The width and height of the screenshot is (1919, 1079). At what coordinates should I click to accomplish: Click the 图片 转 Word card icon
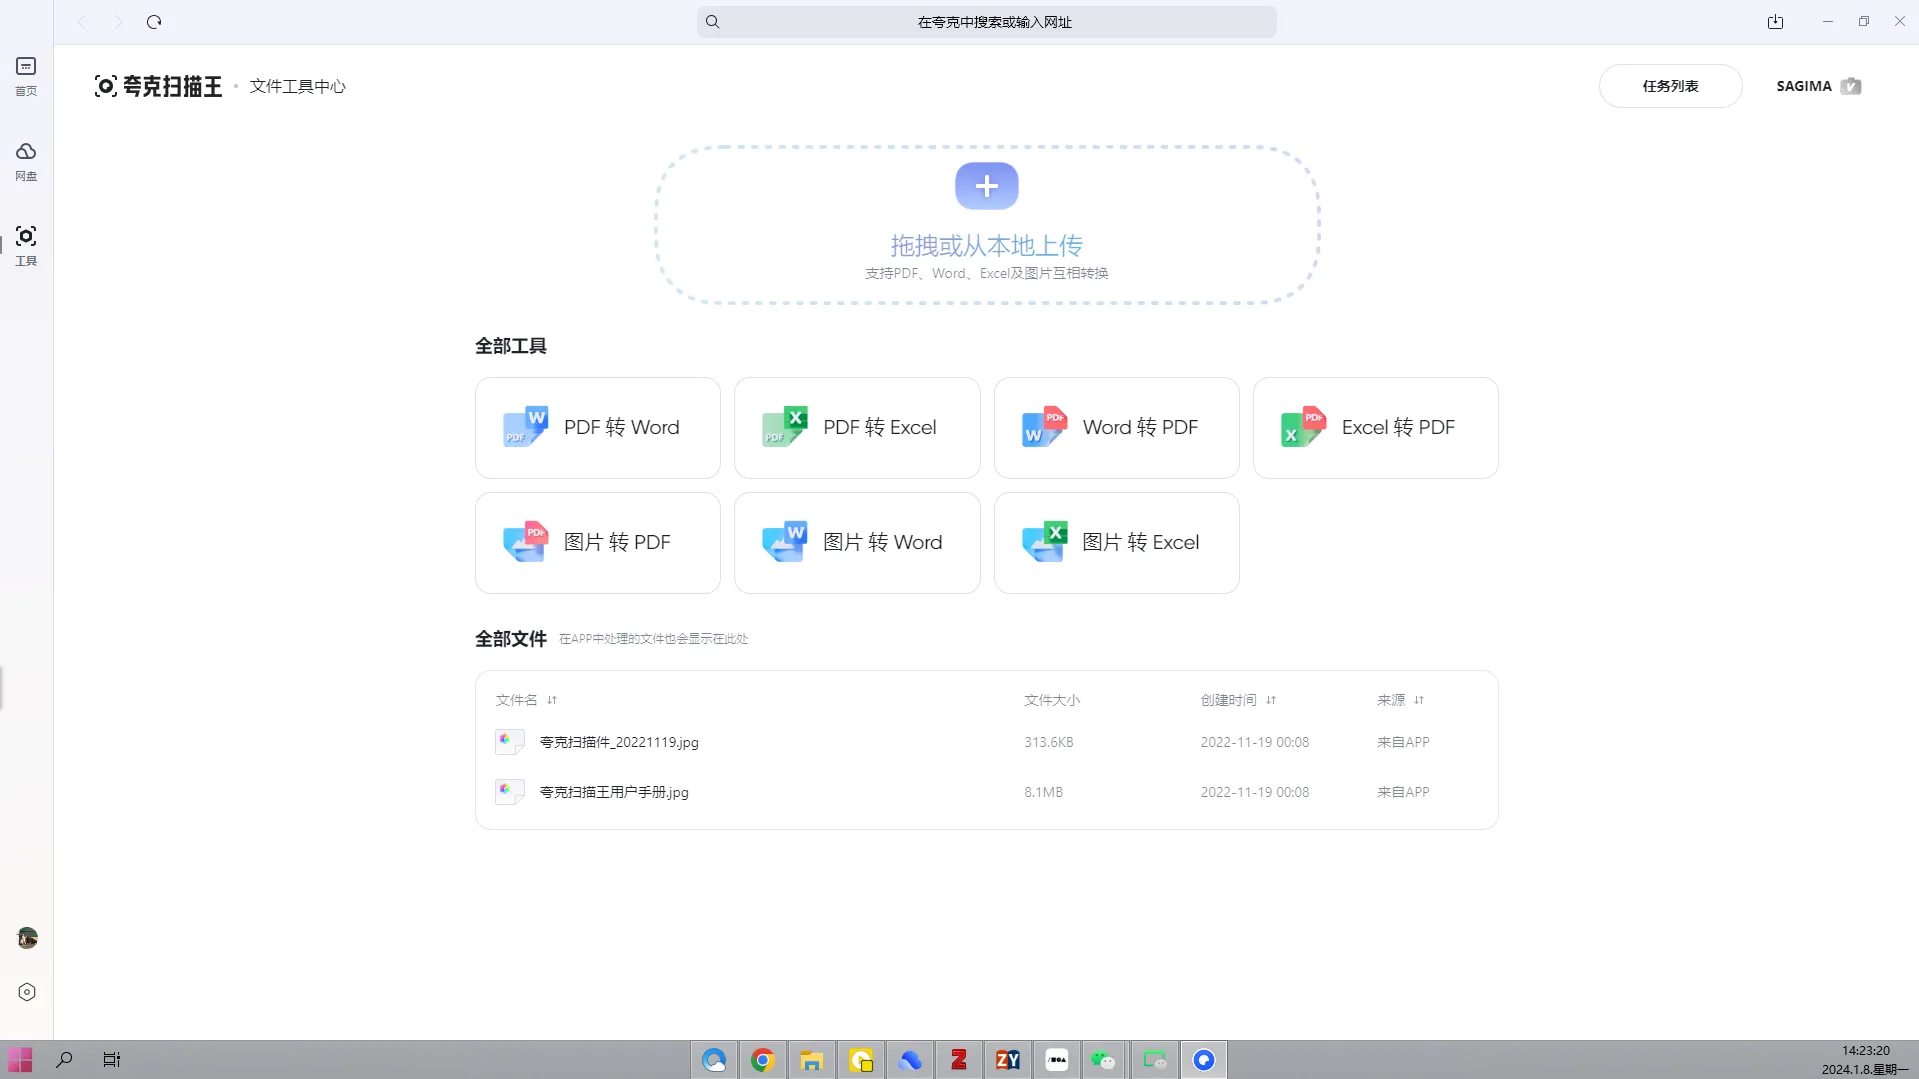[x=785, y=542]
